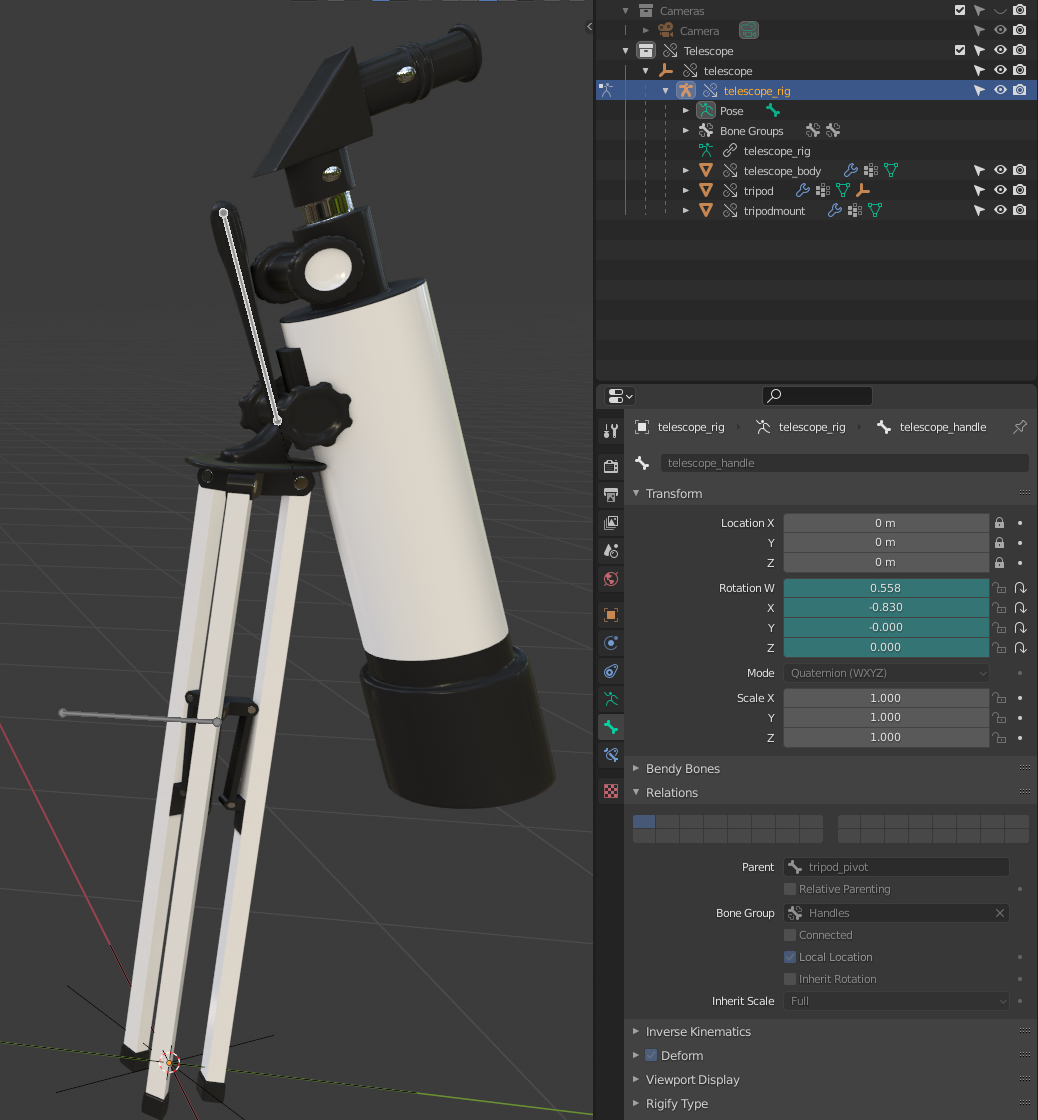Image resolution: width=1038 pixels, height=1120 pixels.
Task: Hide telescope_body in the viewport
Action: [x=999, y=170]
